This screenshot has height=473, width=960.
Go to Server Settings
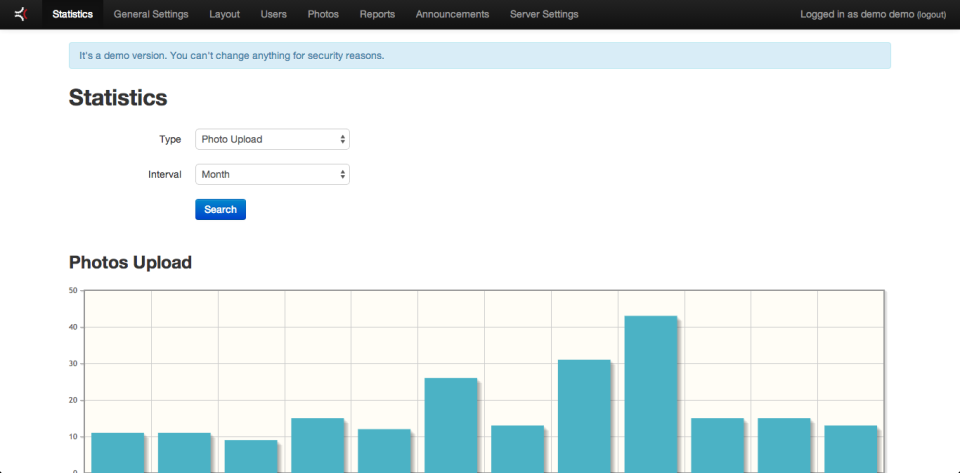click(544, 14)
